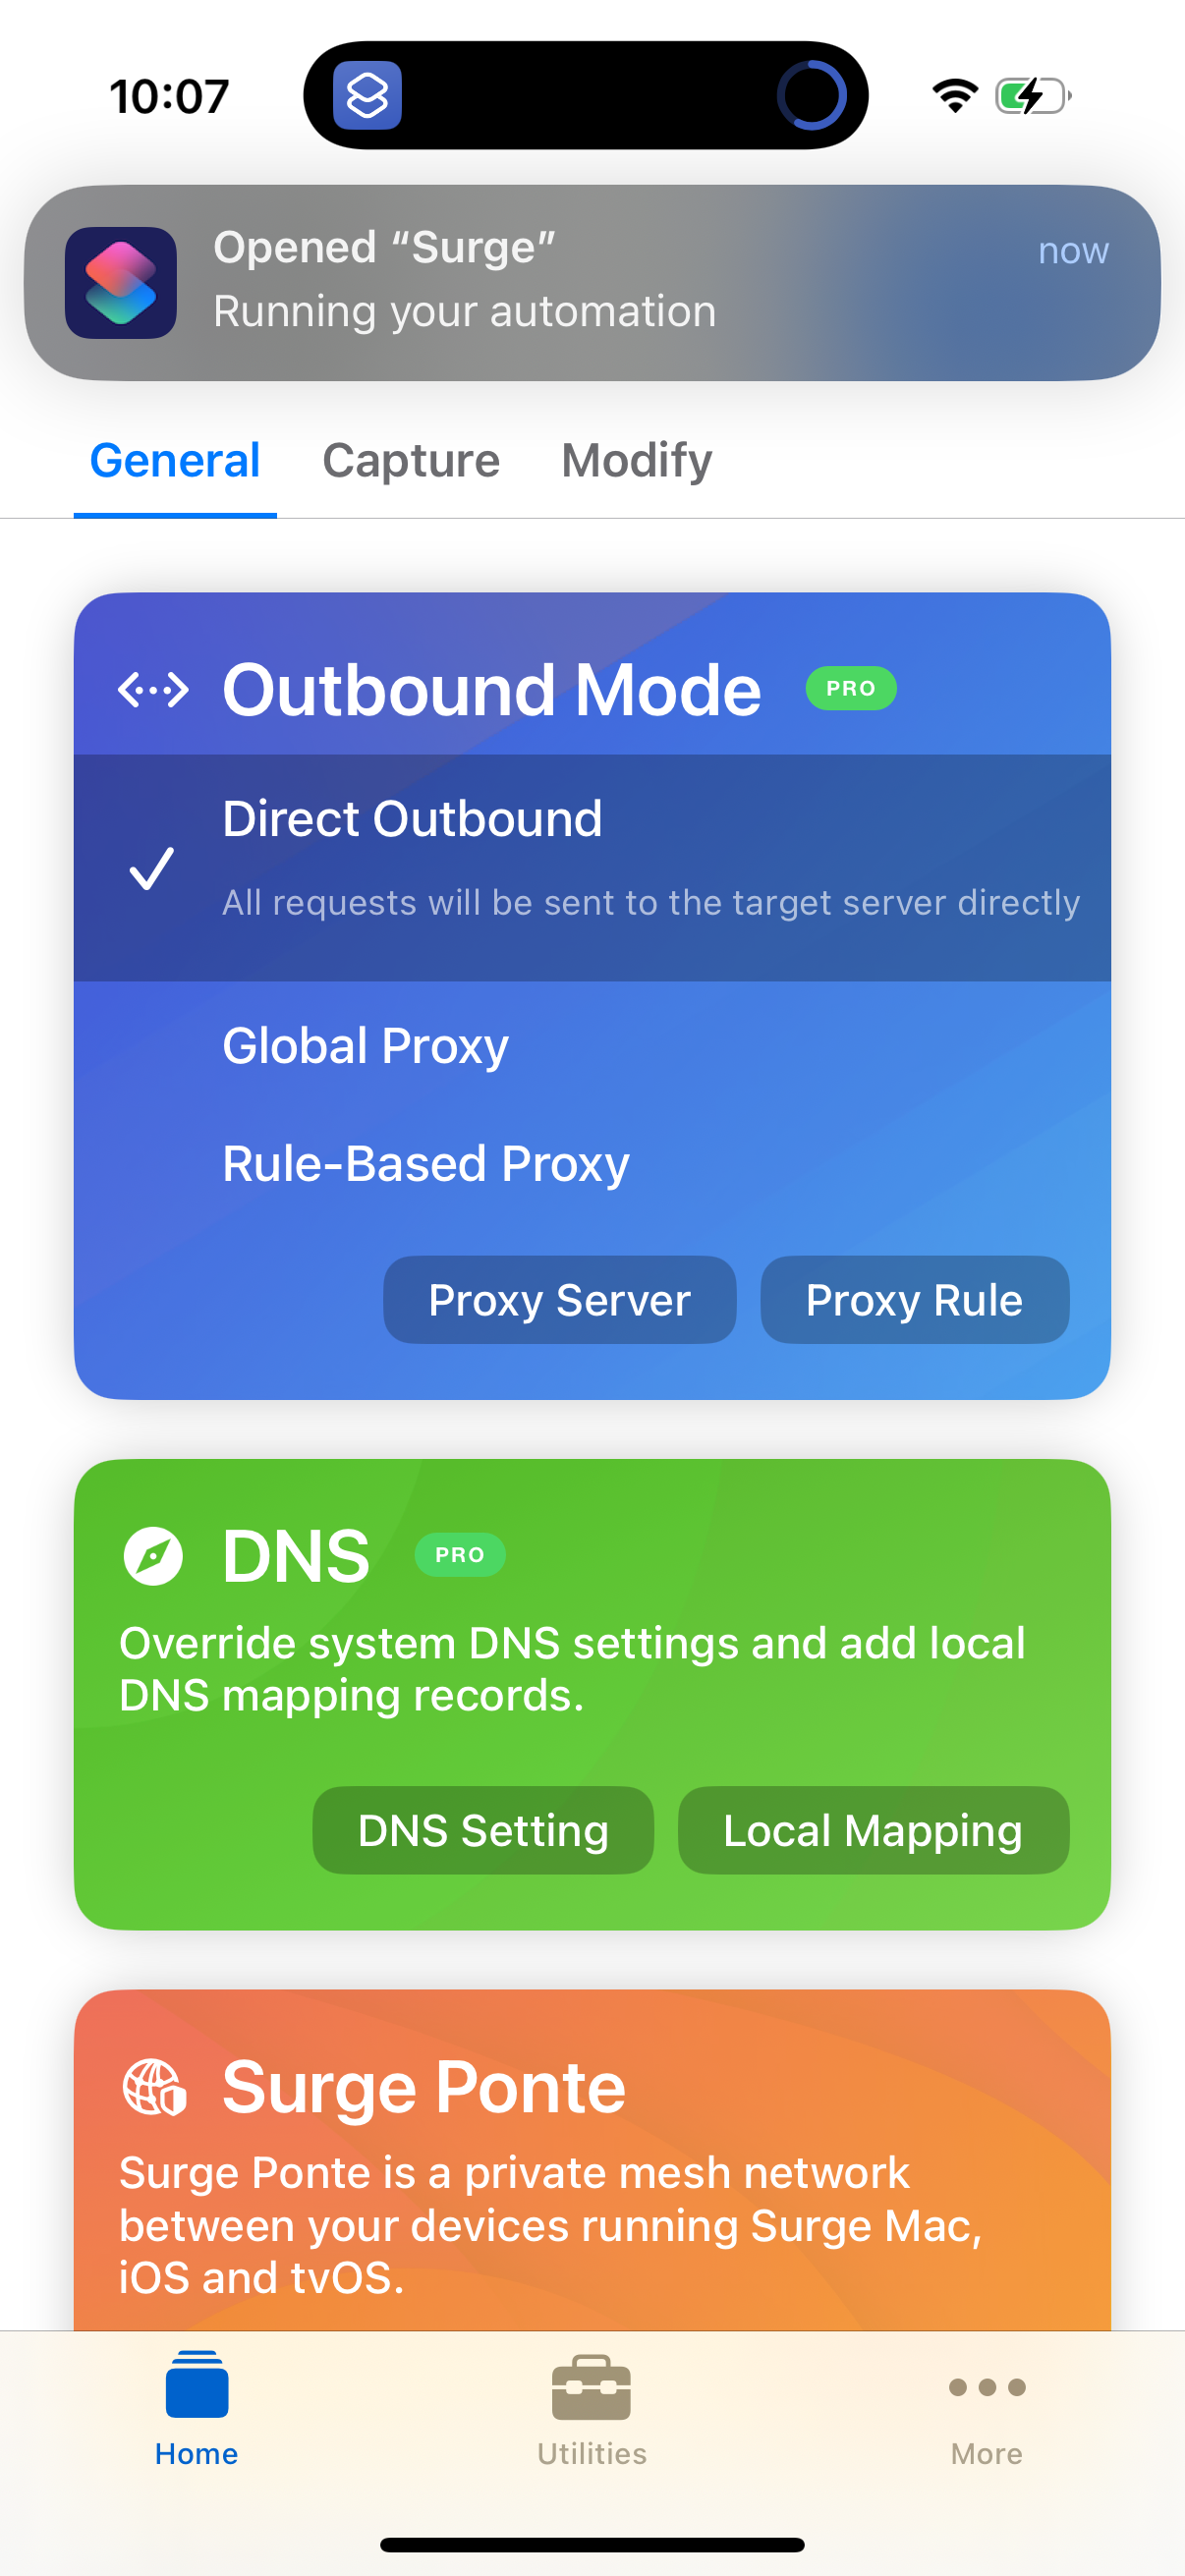This screenshot has height=2576, width=1185.
Task: Tap the Surge Ponte heading
Action: point(424,2088)
